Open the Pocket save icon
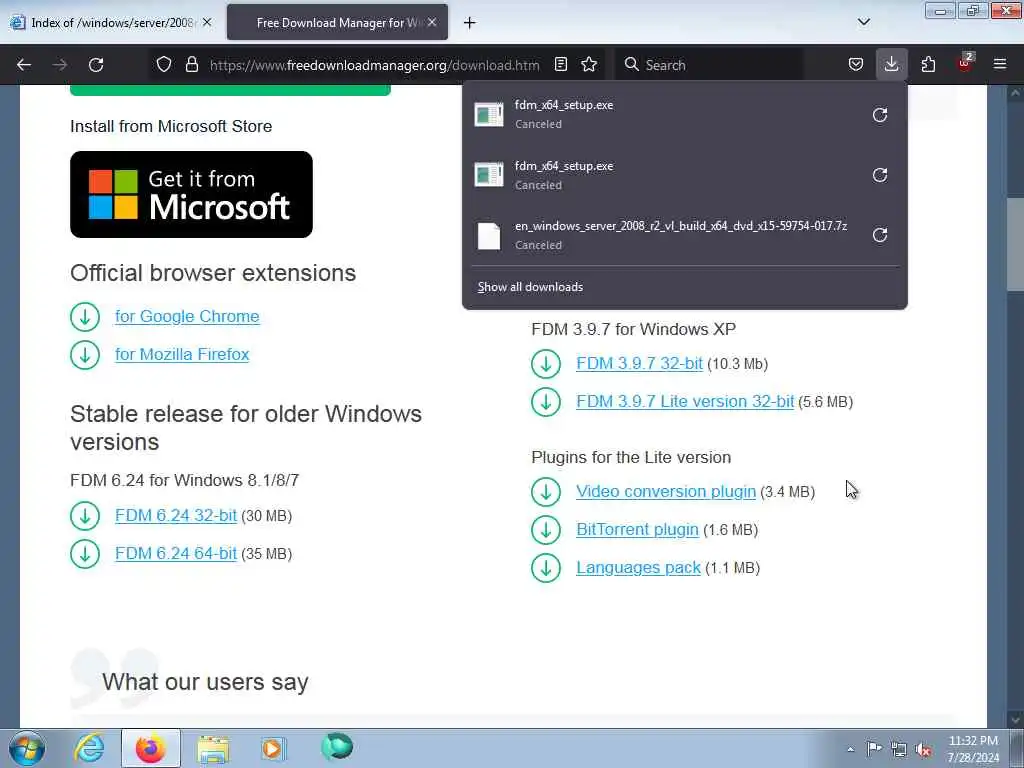 pos(856,65)
